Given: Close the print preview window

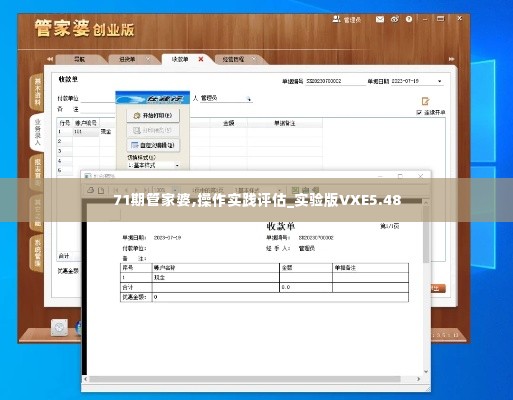Looking at the screenshot, I should pyautogui.click(x=420, y=176).
